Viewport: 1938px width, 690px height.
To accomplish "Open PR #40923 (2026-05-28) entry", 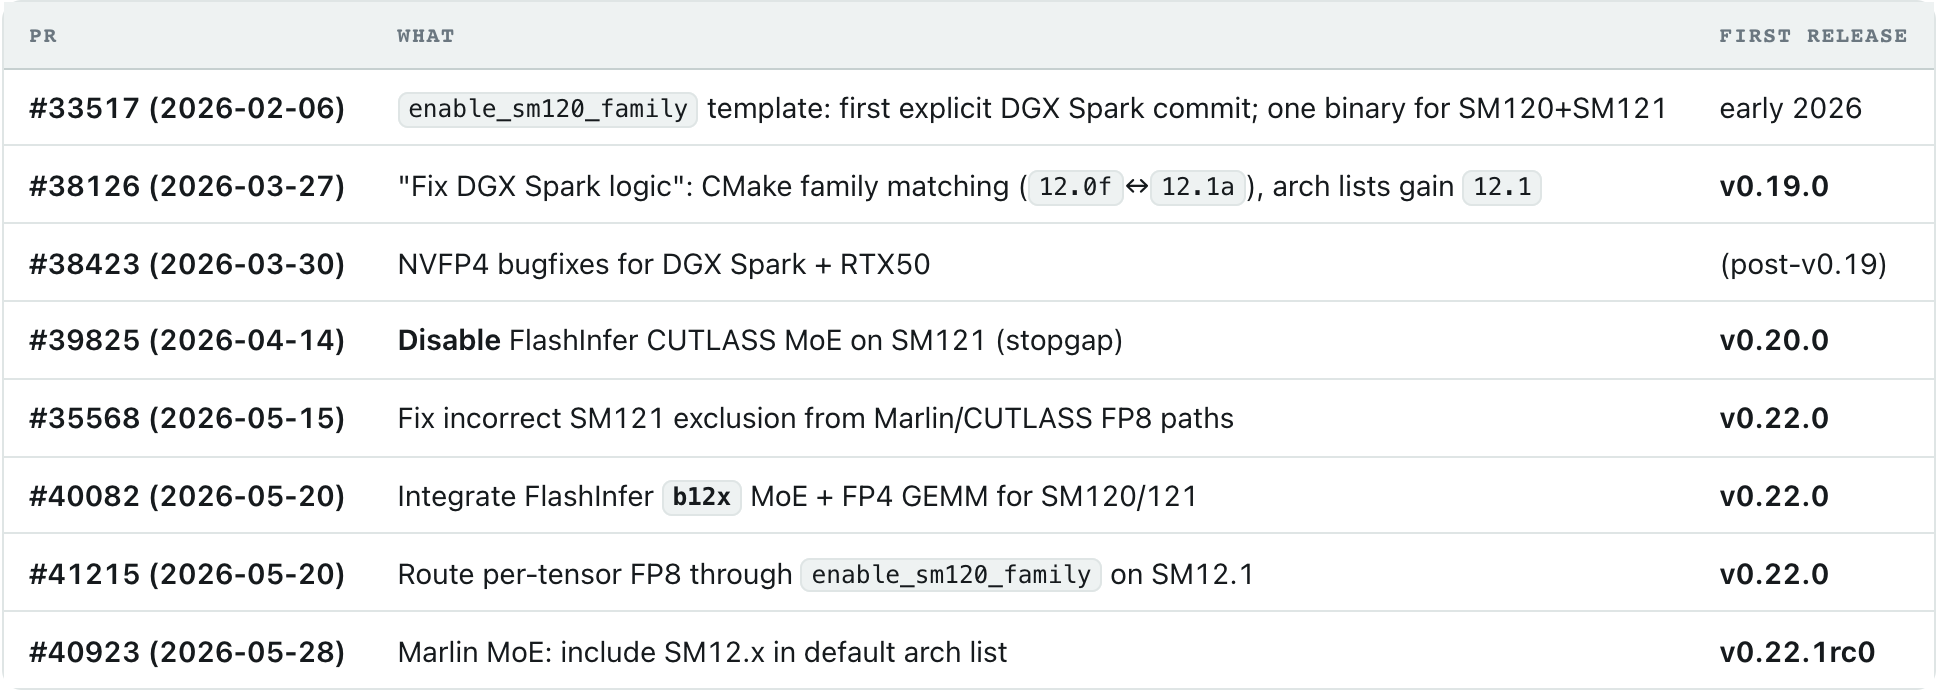I will tap(187, 652).
